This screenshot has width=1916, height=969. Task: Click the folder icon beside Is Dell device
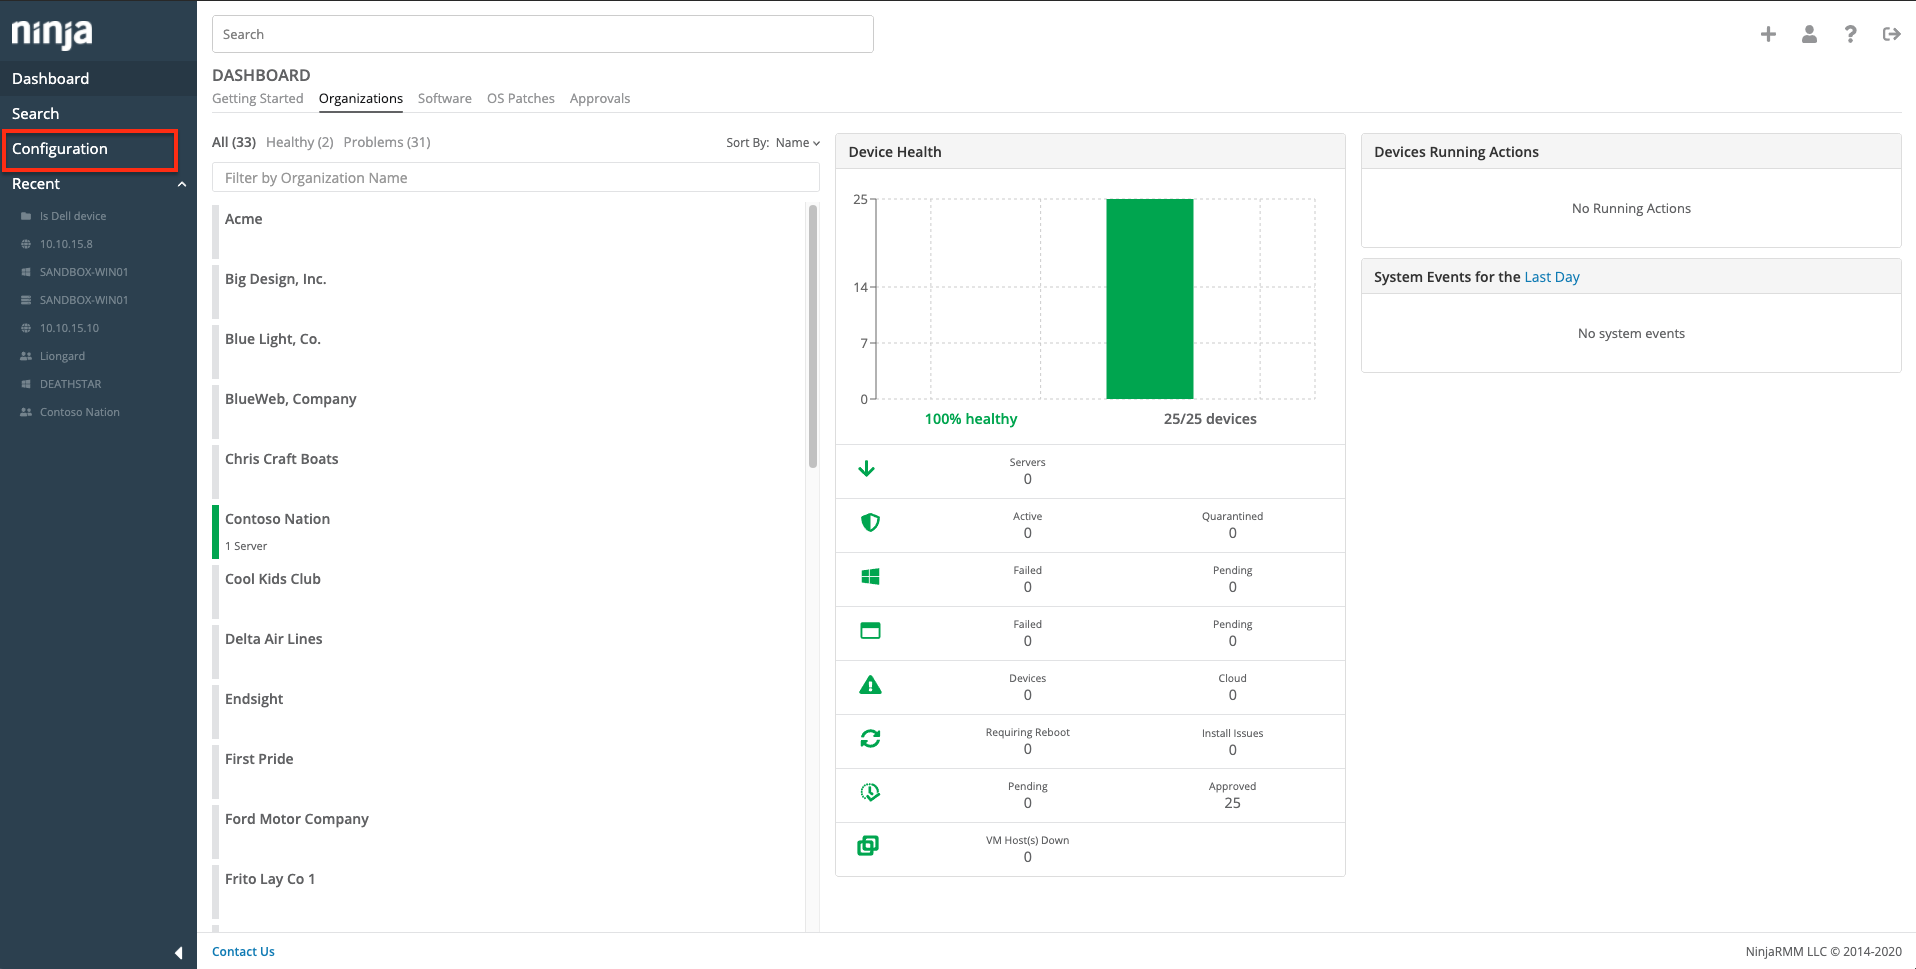pyautogui.click(x=26, y=216)
